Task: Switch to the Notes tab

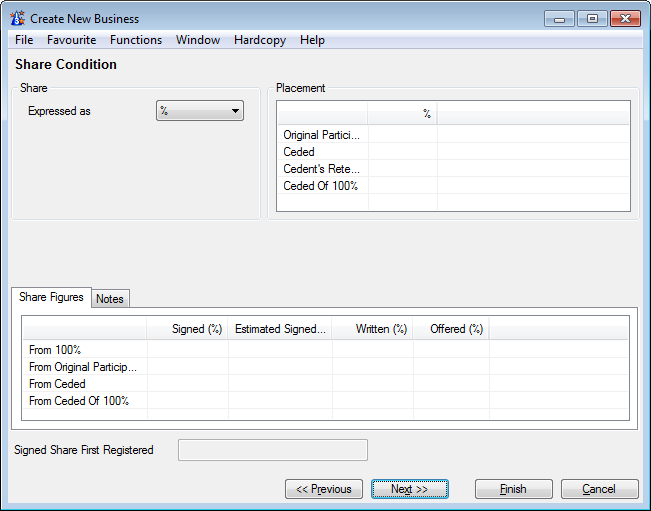Action: click(110, 299)
